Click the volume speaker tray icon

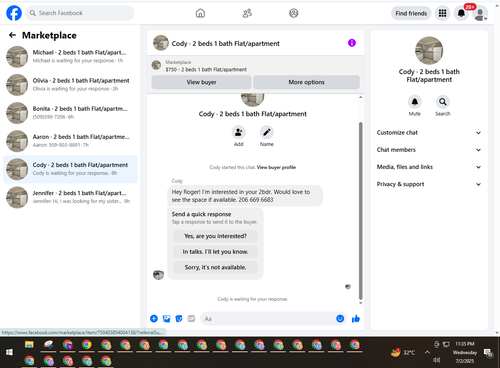[436, 360]
